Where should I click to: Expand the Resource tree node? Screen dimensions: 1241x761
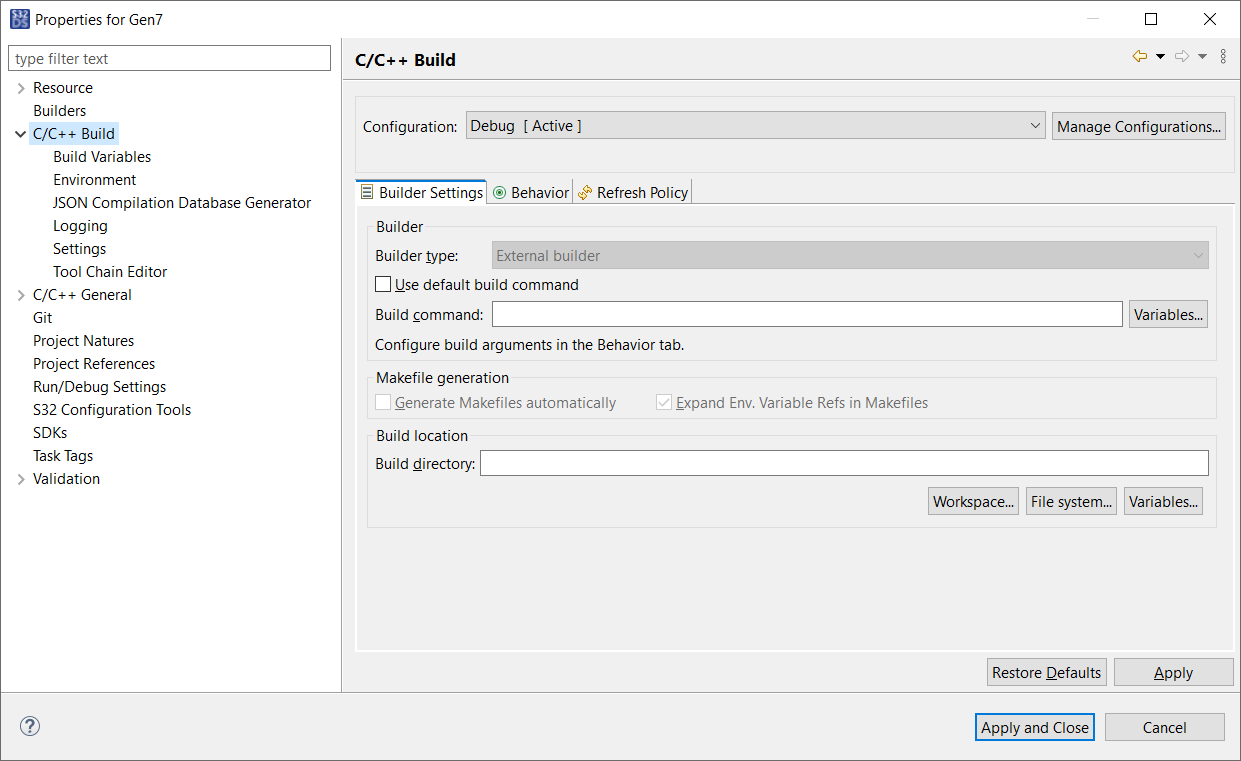[x=21, y=88]
